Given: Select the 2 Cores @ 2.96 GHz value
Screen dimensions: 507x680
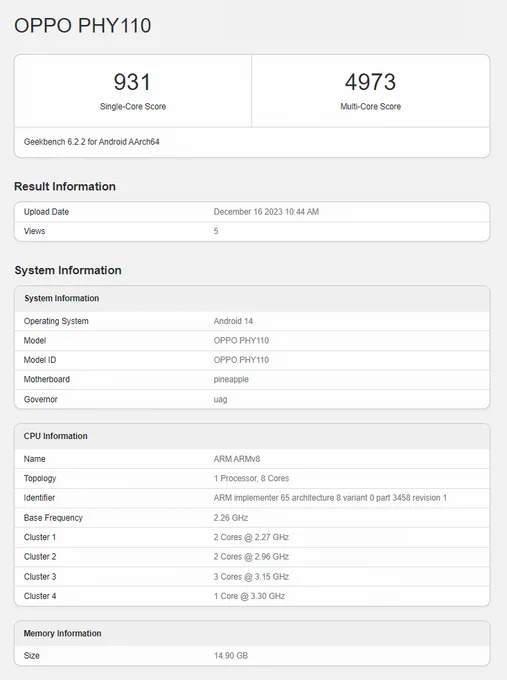Looking at the screenshot, I should point(251,557).
